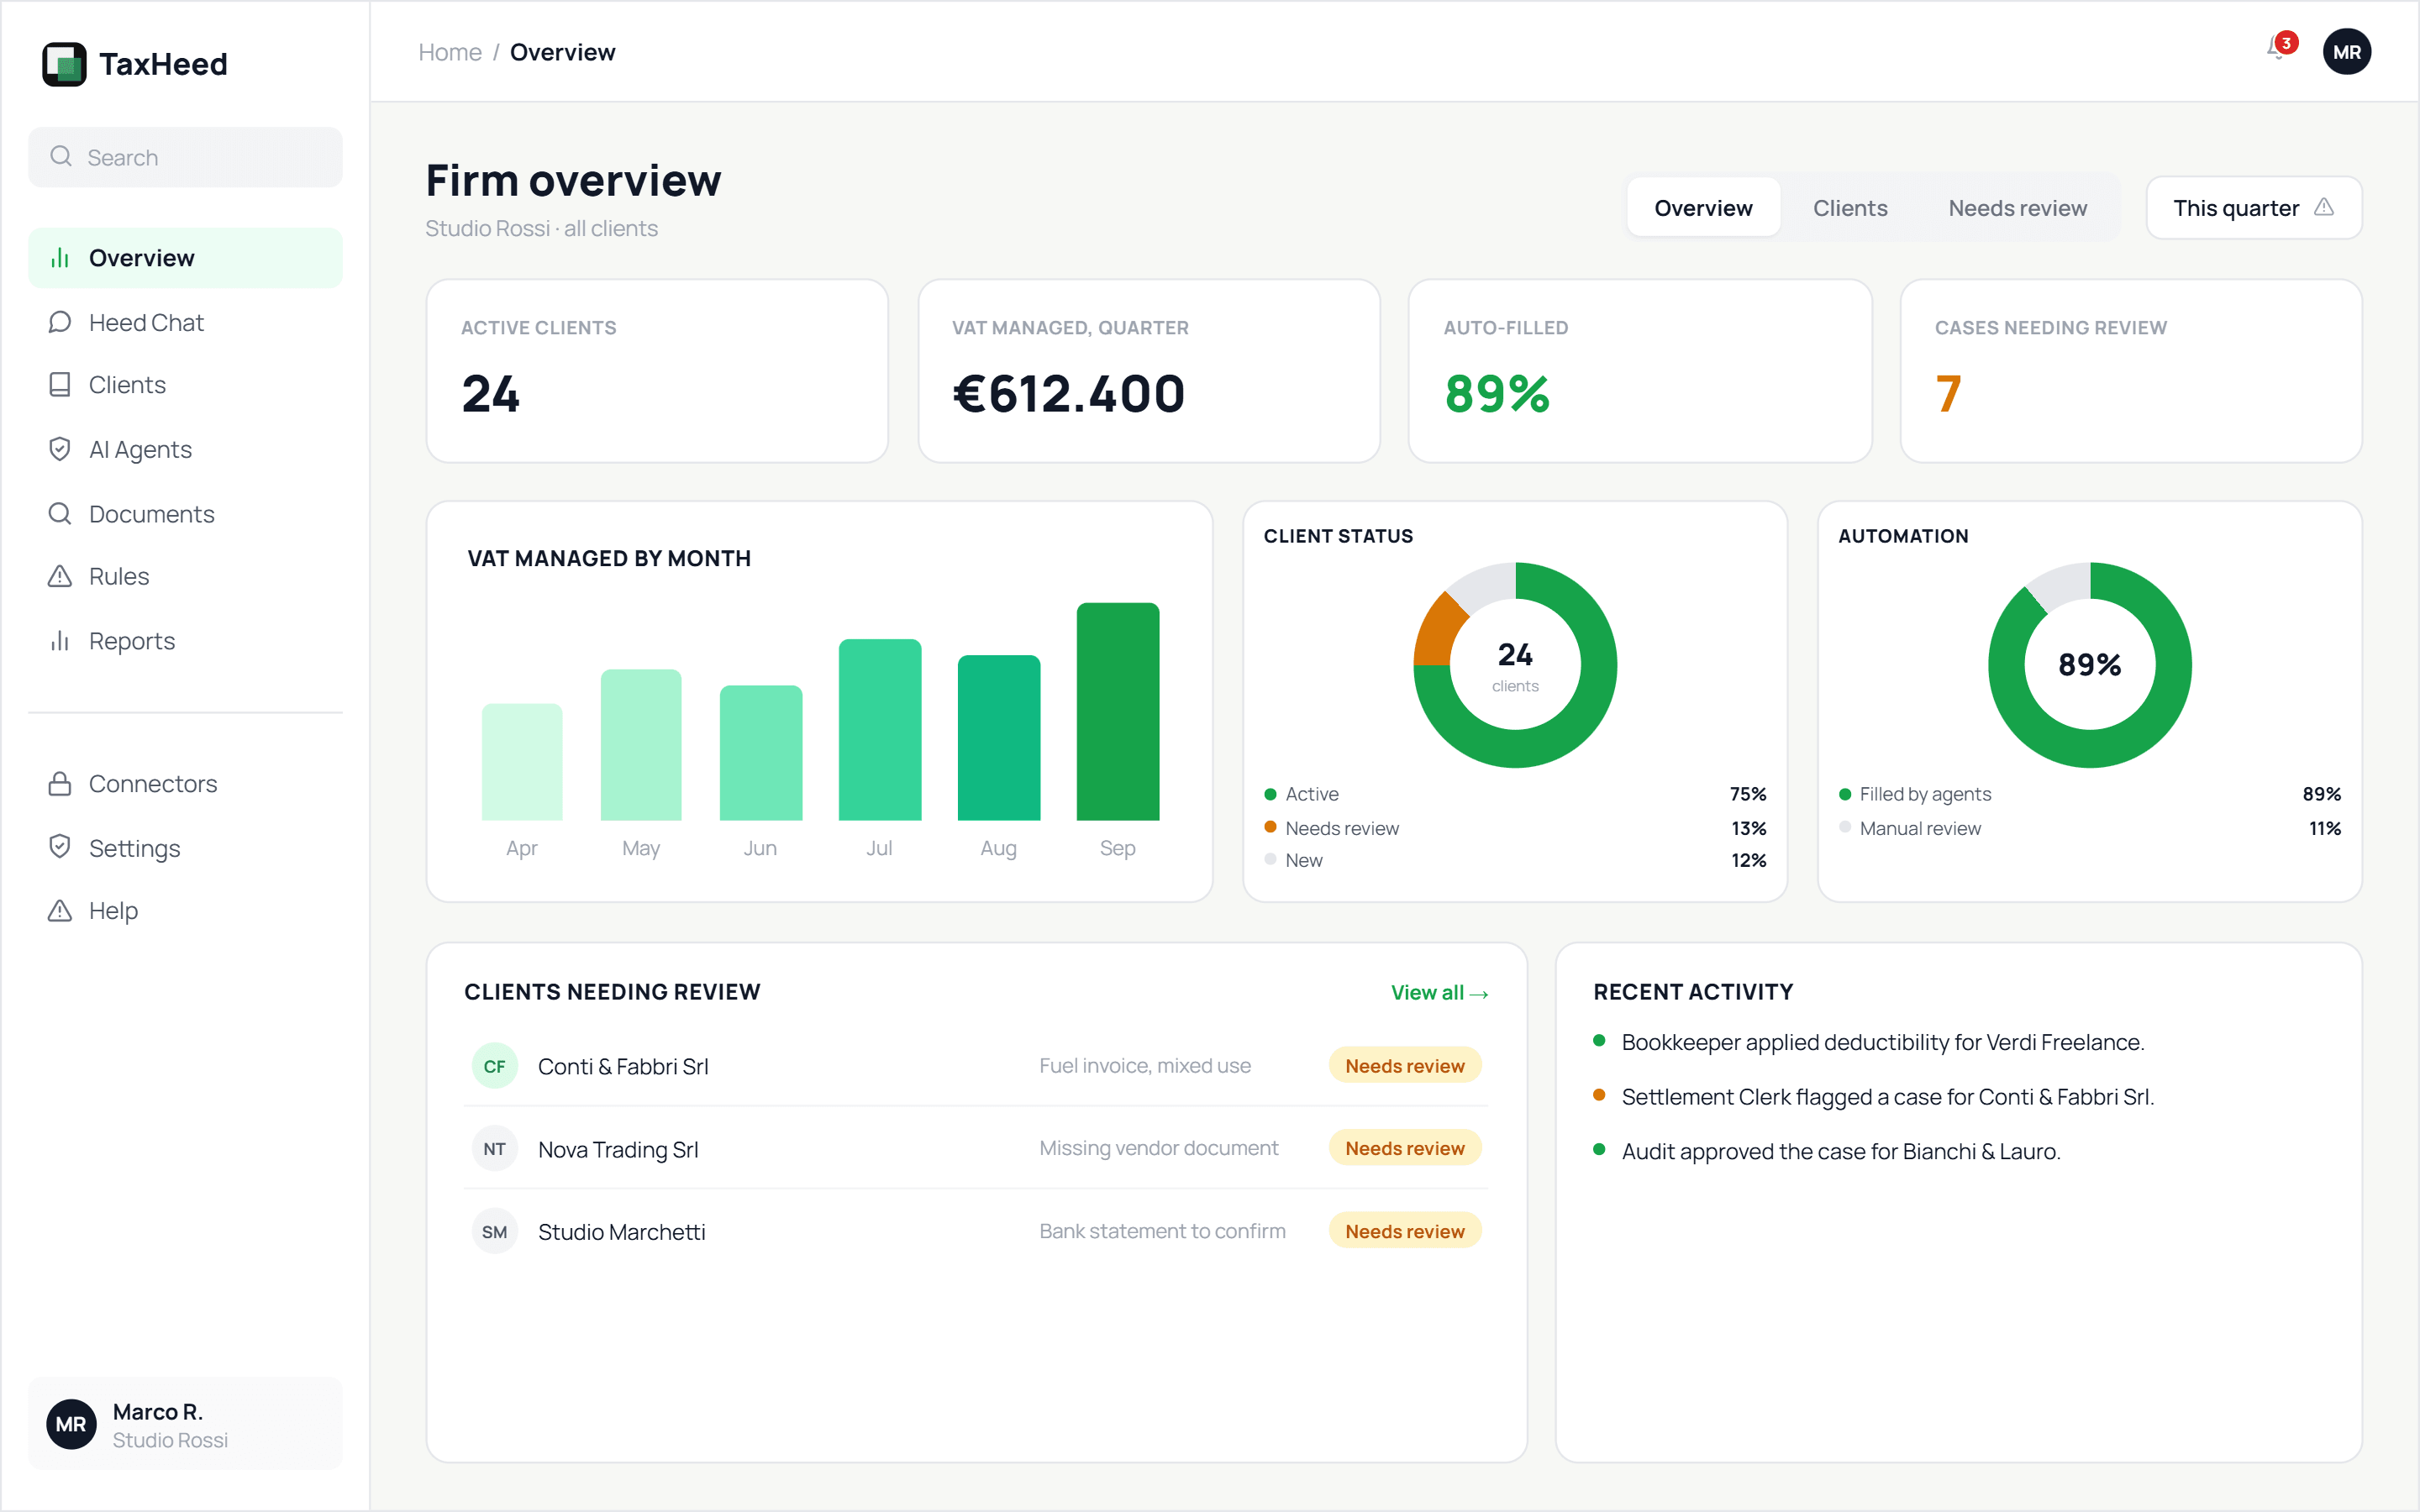The image size is (2420, 1512).
Task: Open the This quarter dropdown
Action: (x=2253, y=208)
